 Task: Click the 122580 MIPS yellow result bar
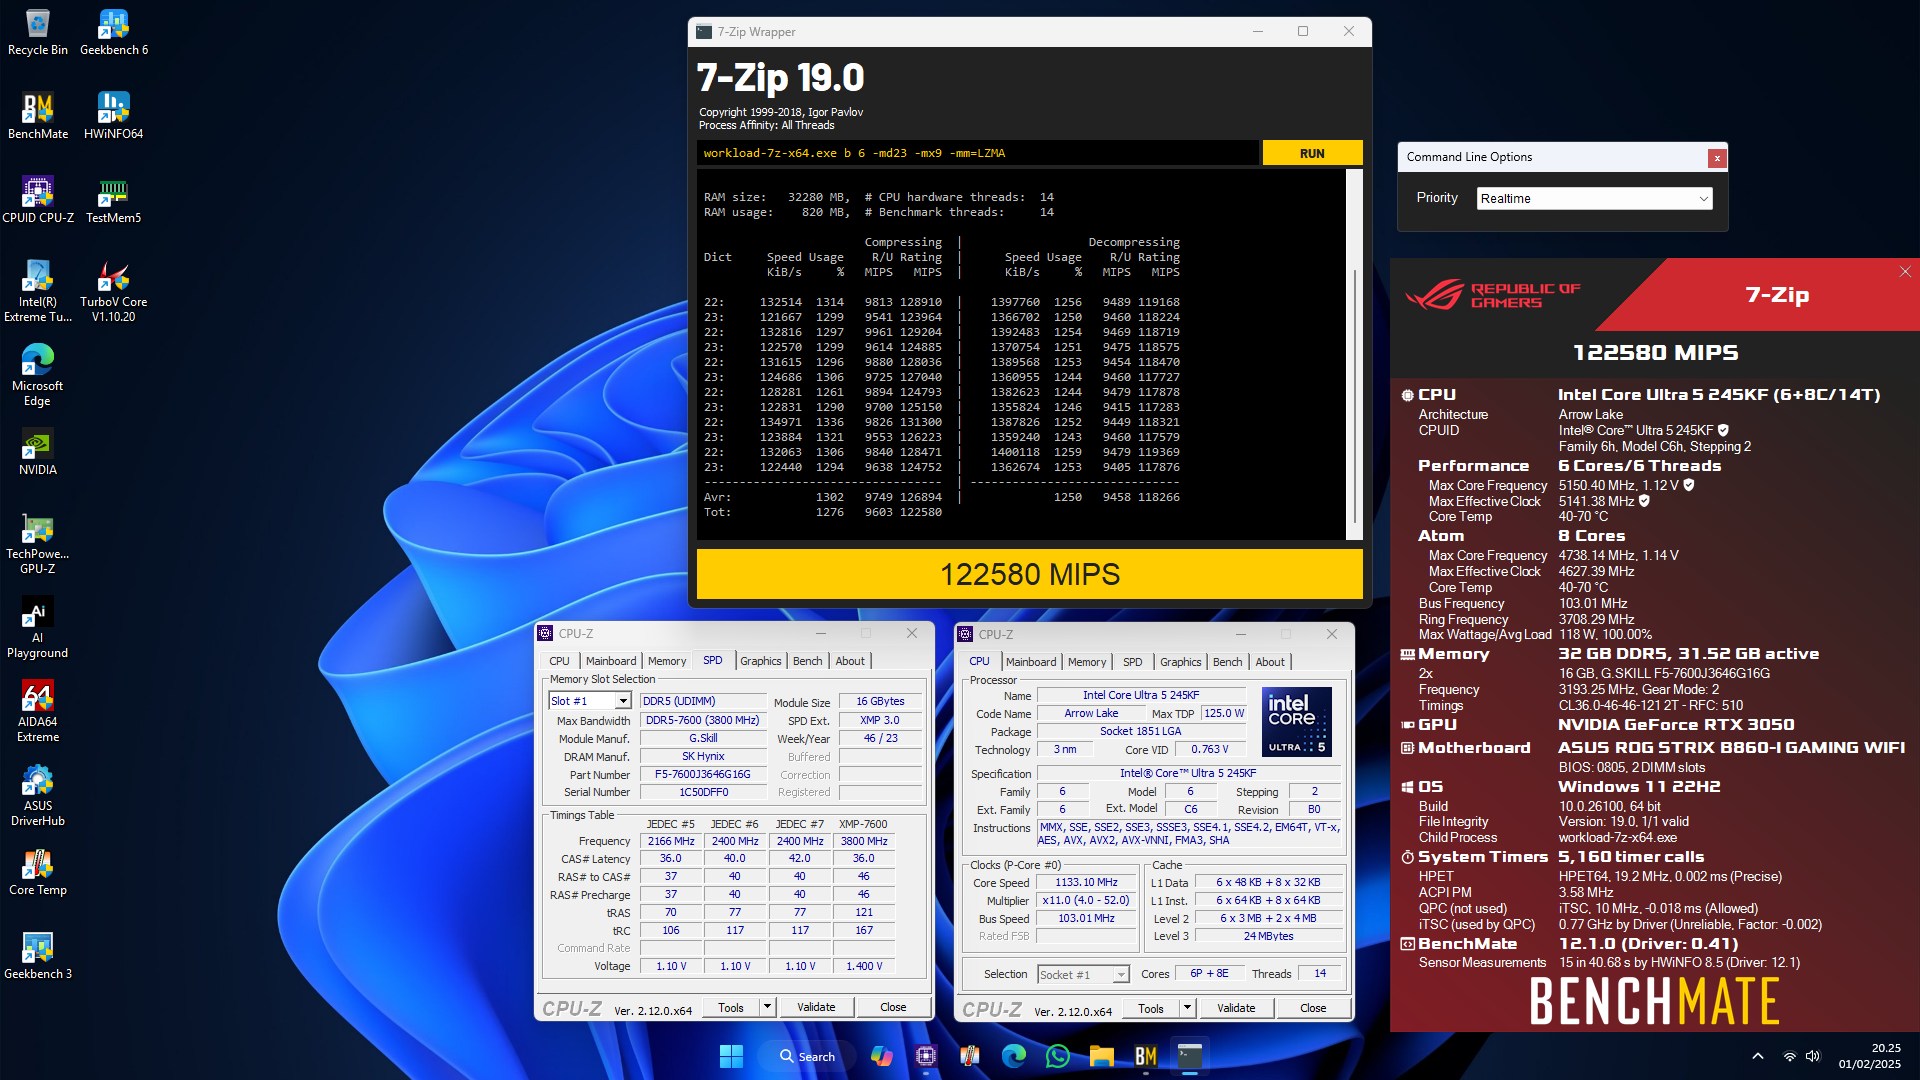pyautogui.click(x=1029, y=574)
